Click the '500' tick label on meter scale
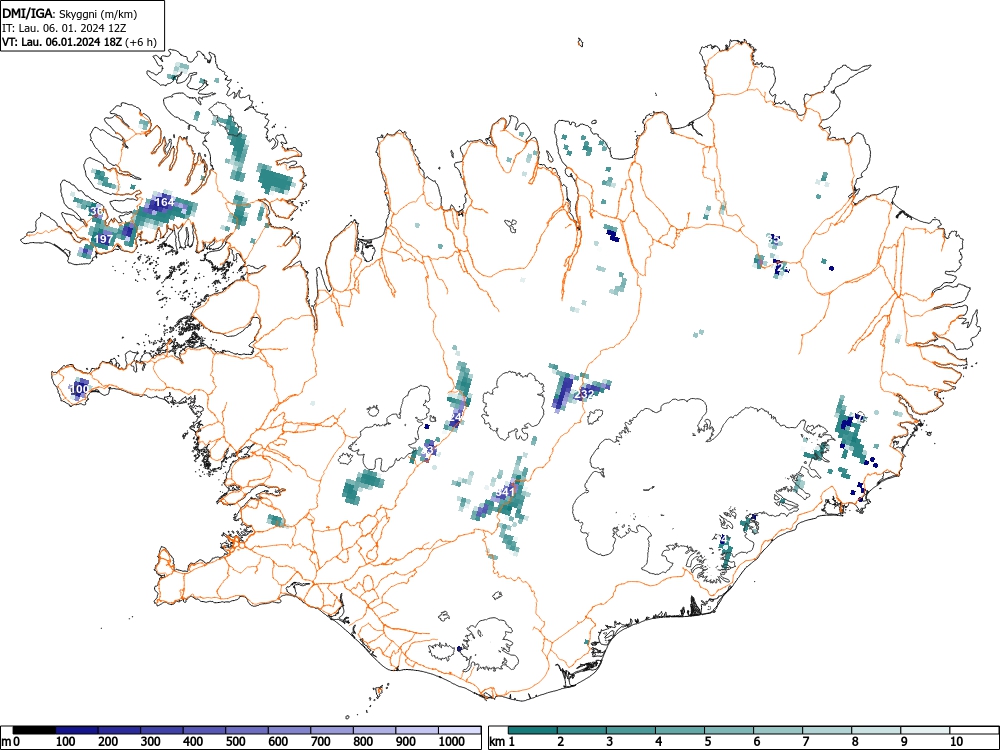The height and width of the screenshot is (750, 1000). pos(236,742)
